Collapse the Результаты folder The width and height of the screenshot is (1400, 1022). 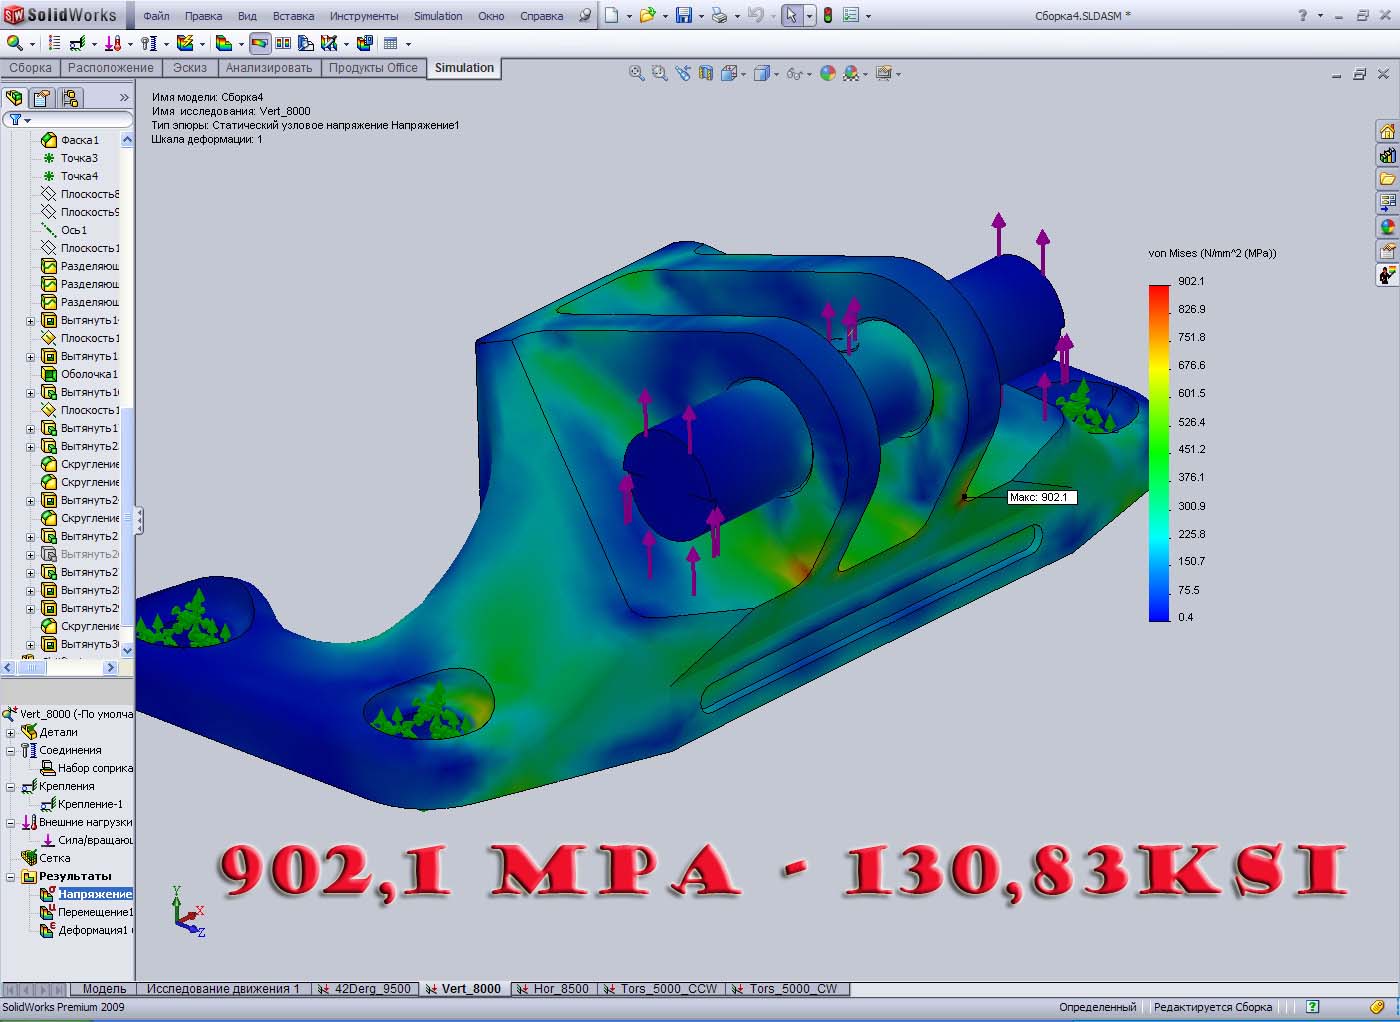11,877
